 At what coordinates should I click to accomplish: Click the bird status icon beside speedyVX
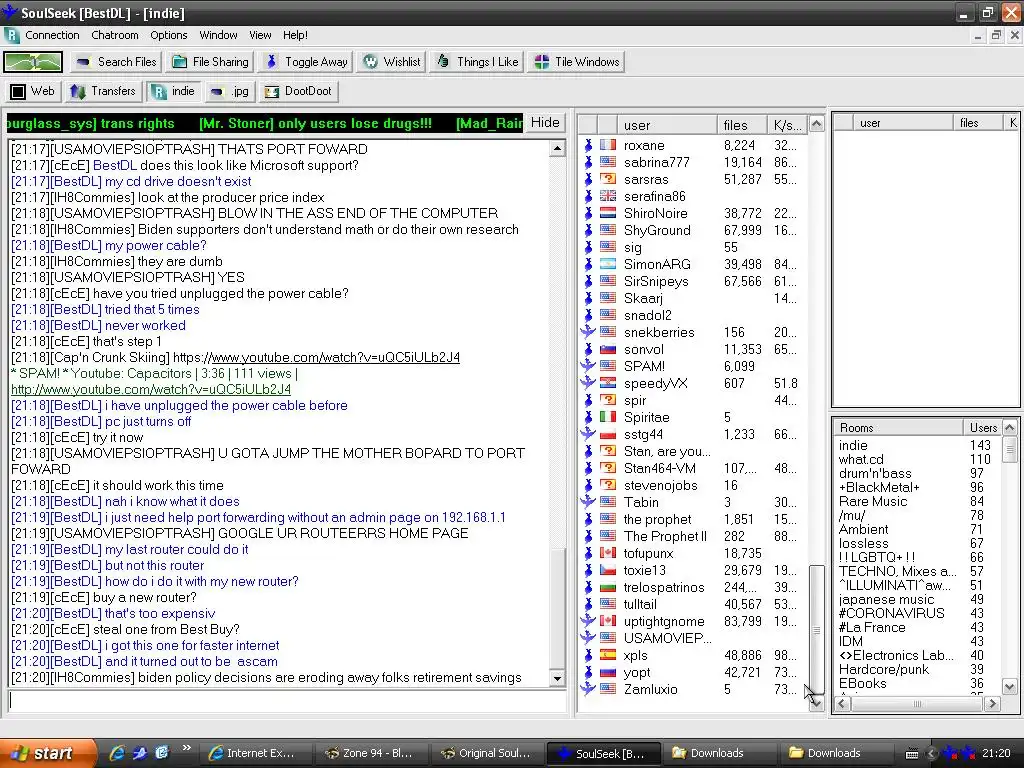pos(588,383)
